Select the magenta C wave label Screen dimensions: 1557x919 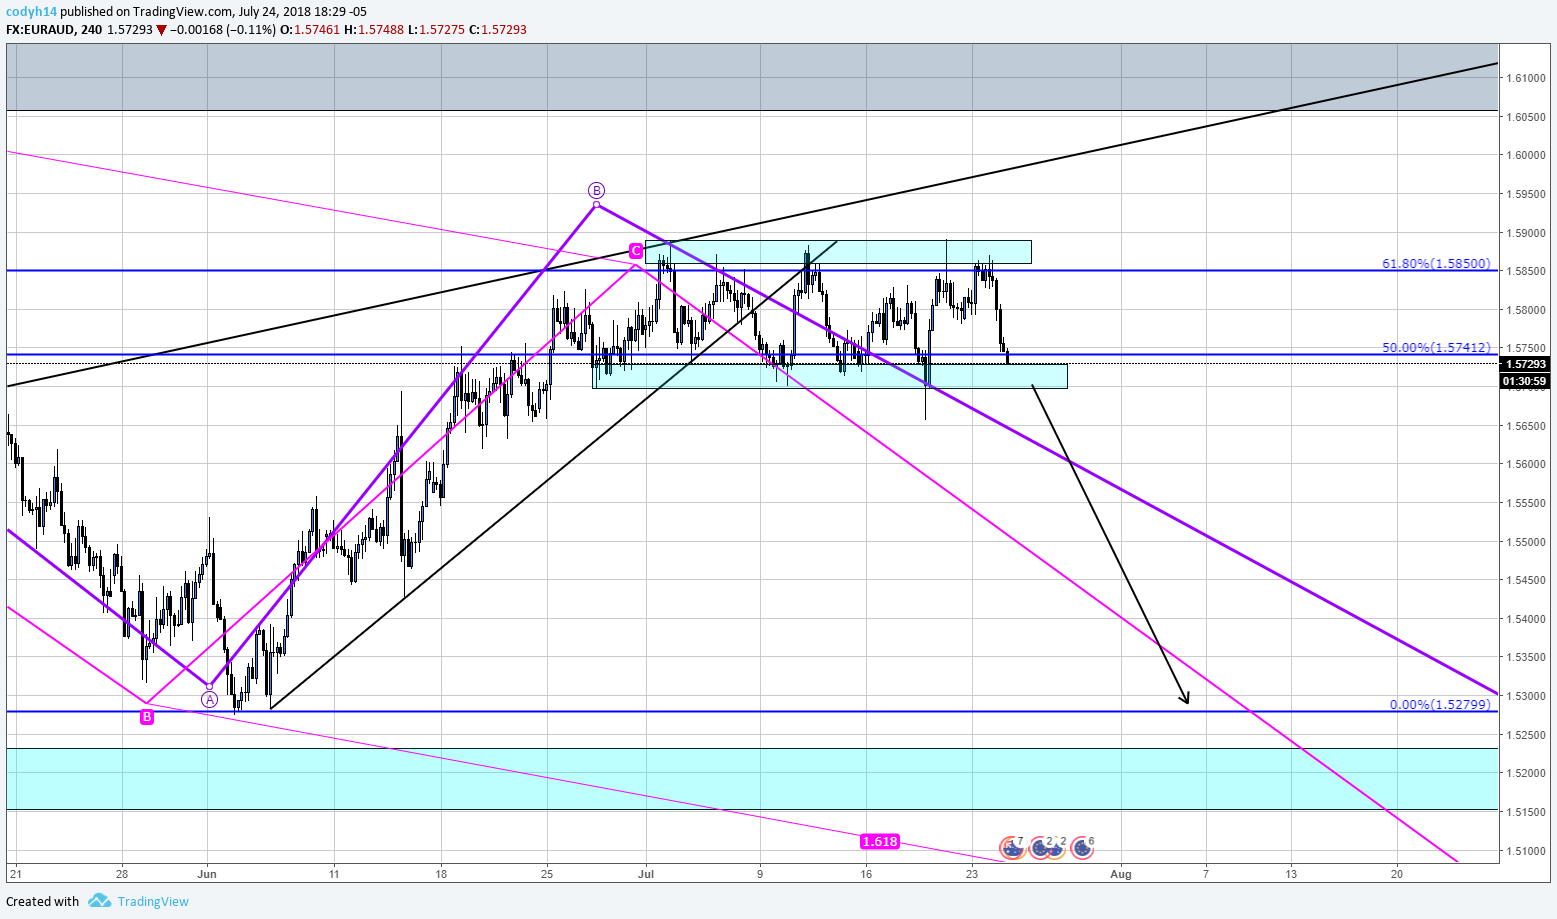[636, 251]
